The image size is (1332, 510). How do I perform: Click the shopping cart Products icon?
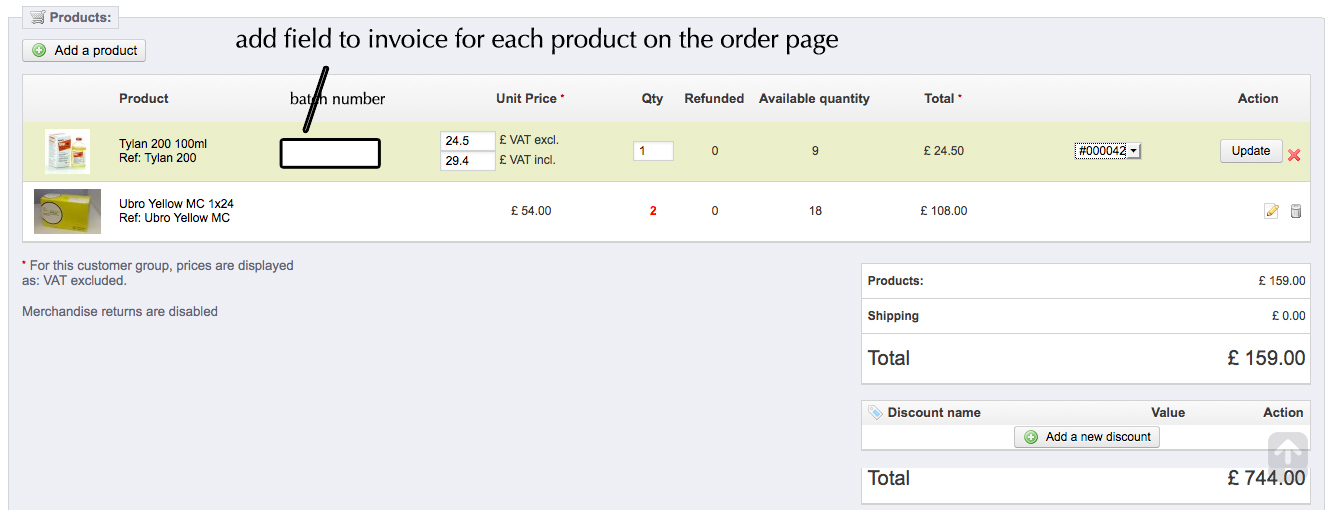coord(37,17)
